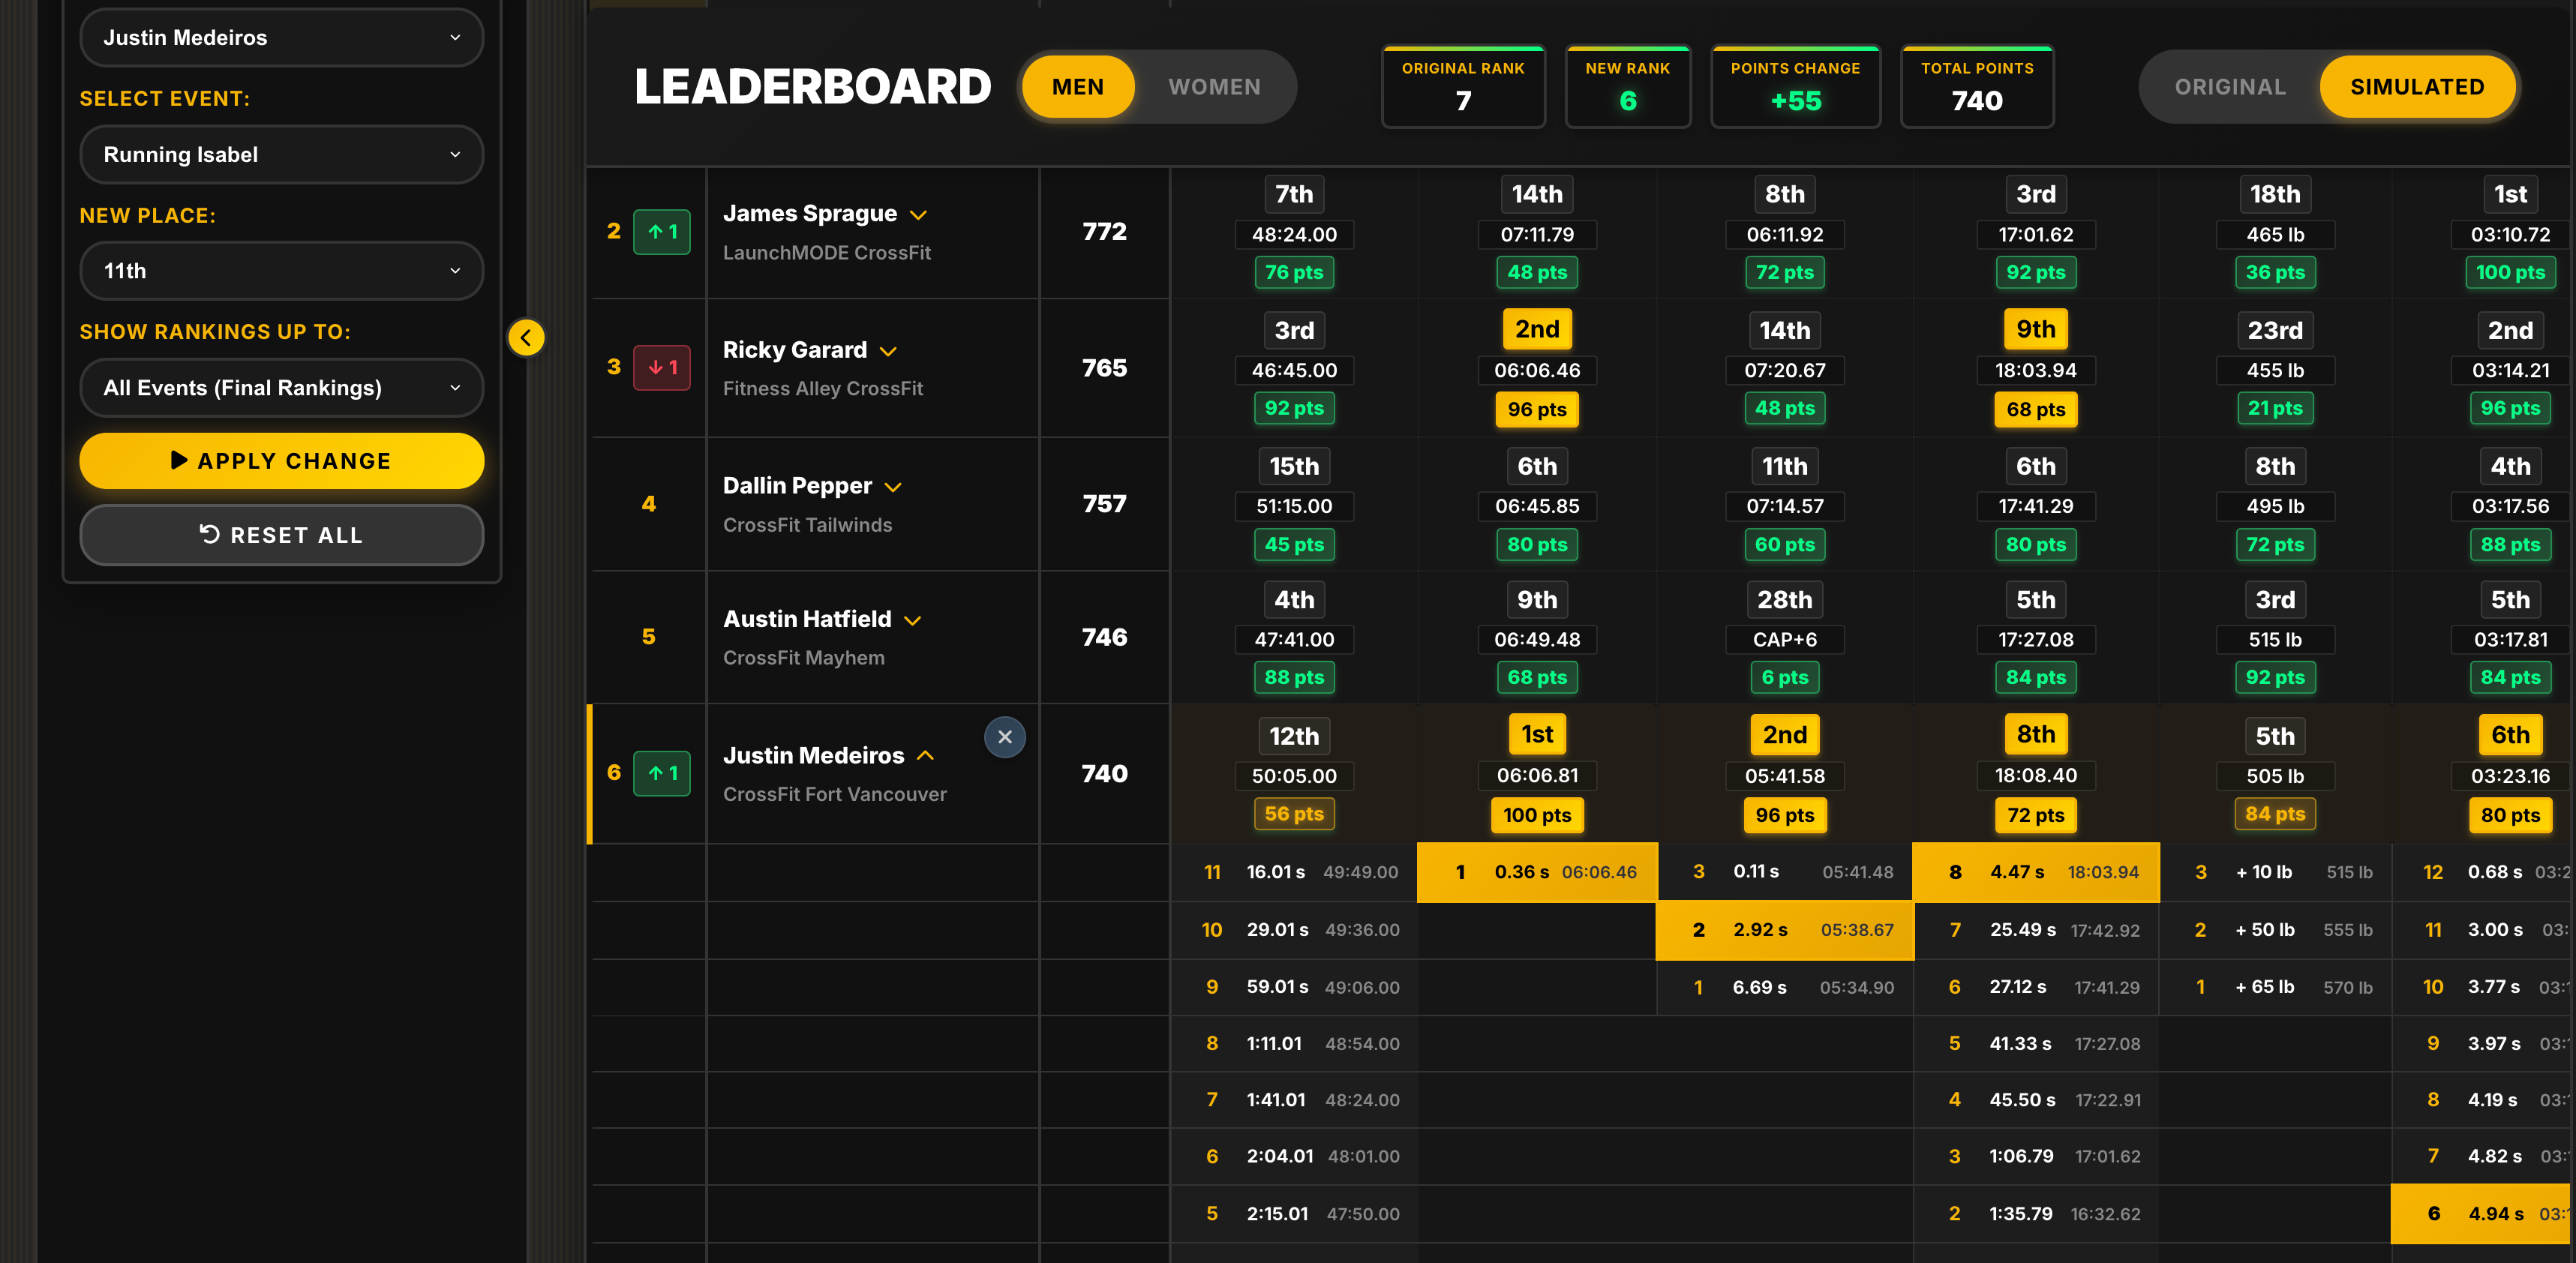This screenshot has height=1263, width=2576.
Task: Click green up-arrow rank badge for James Sprague
Action: pos(662,232)
